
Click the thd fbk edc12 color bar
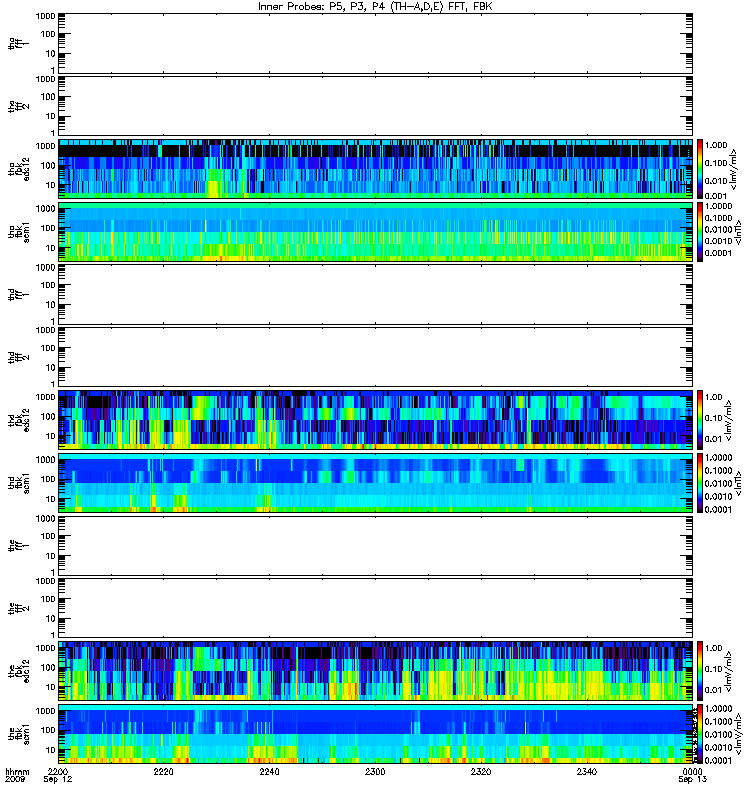click(700, 420)
